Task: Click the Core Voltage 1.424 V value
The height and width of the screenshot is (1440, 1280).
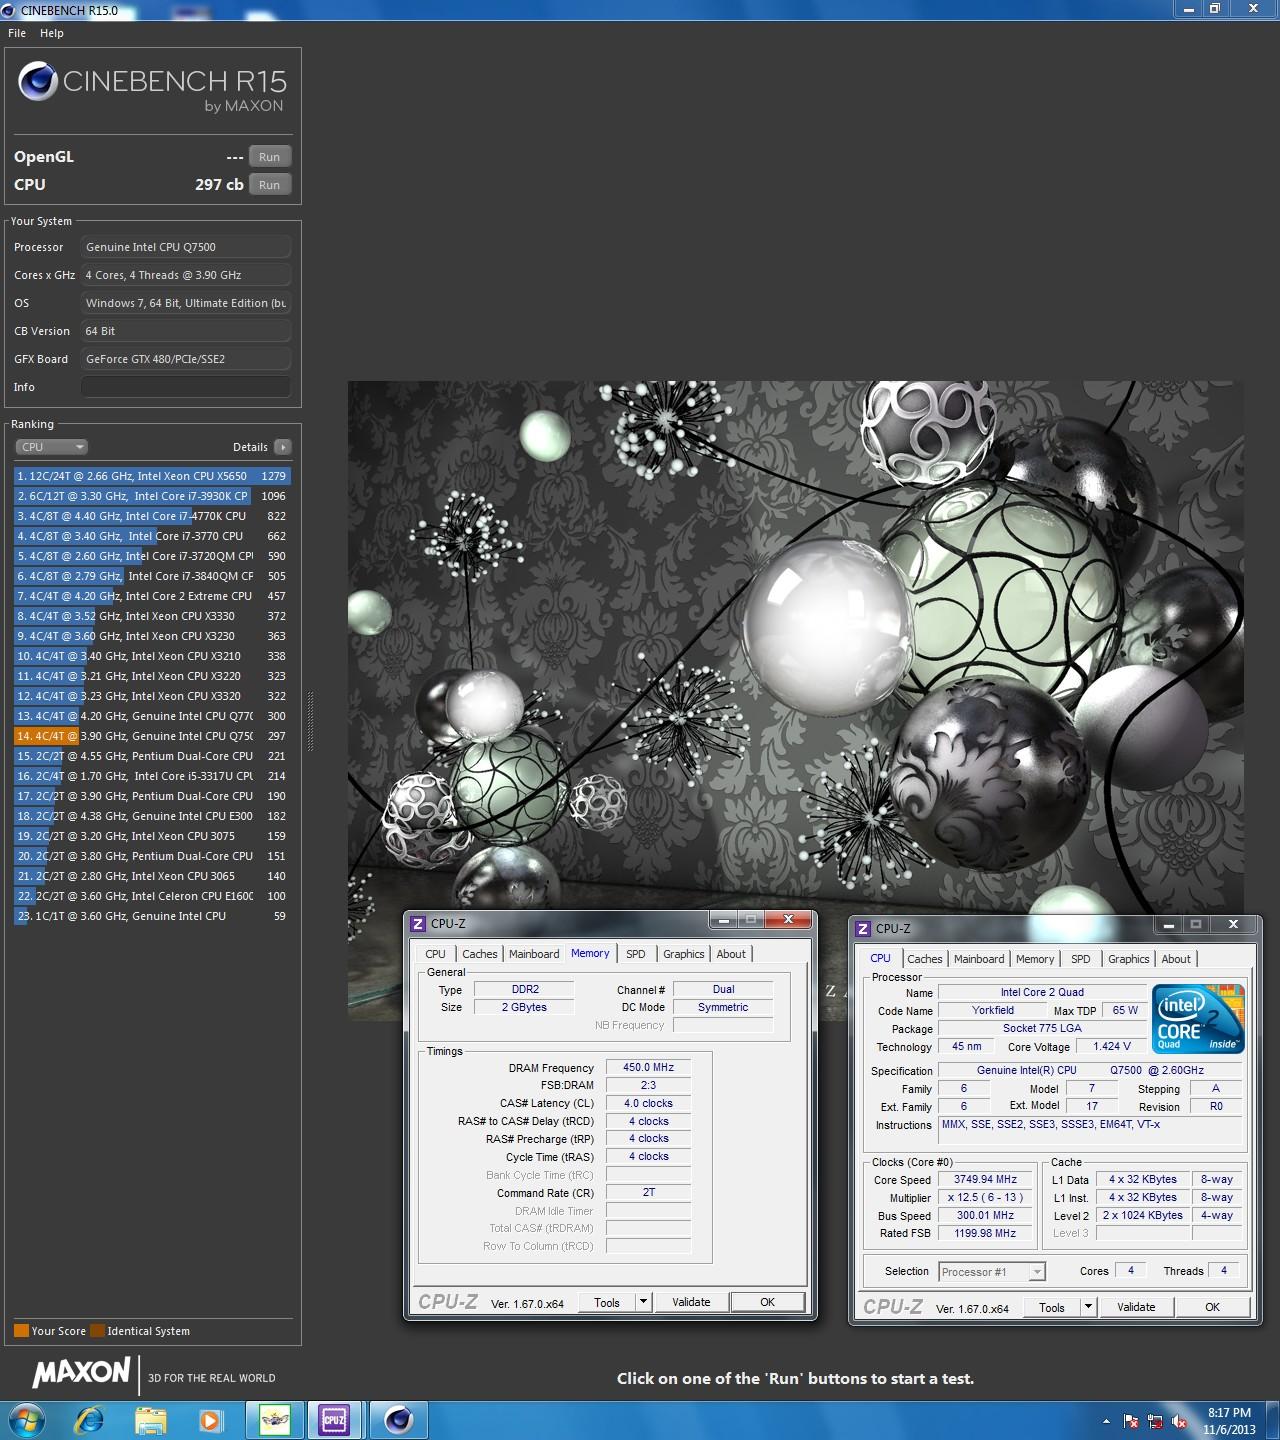Action: coord(1112,1046)
